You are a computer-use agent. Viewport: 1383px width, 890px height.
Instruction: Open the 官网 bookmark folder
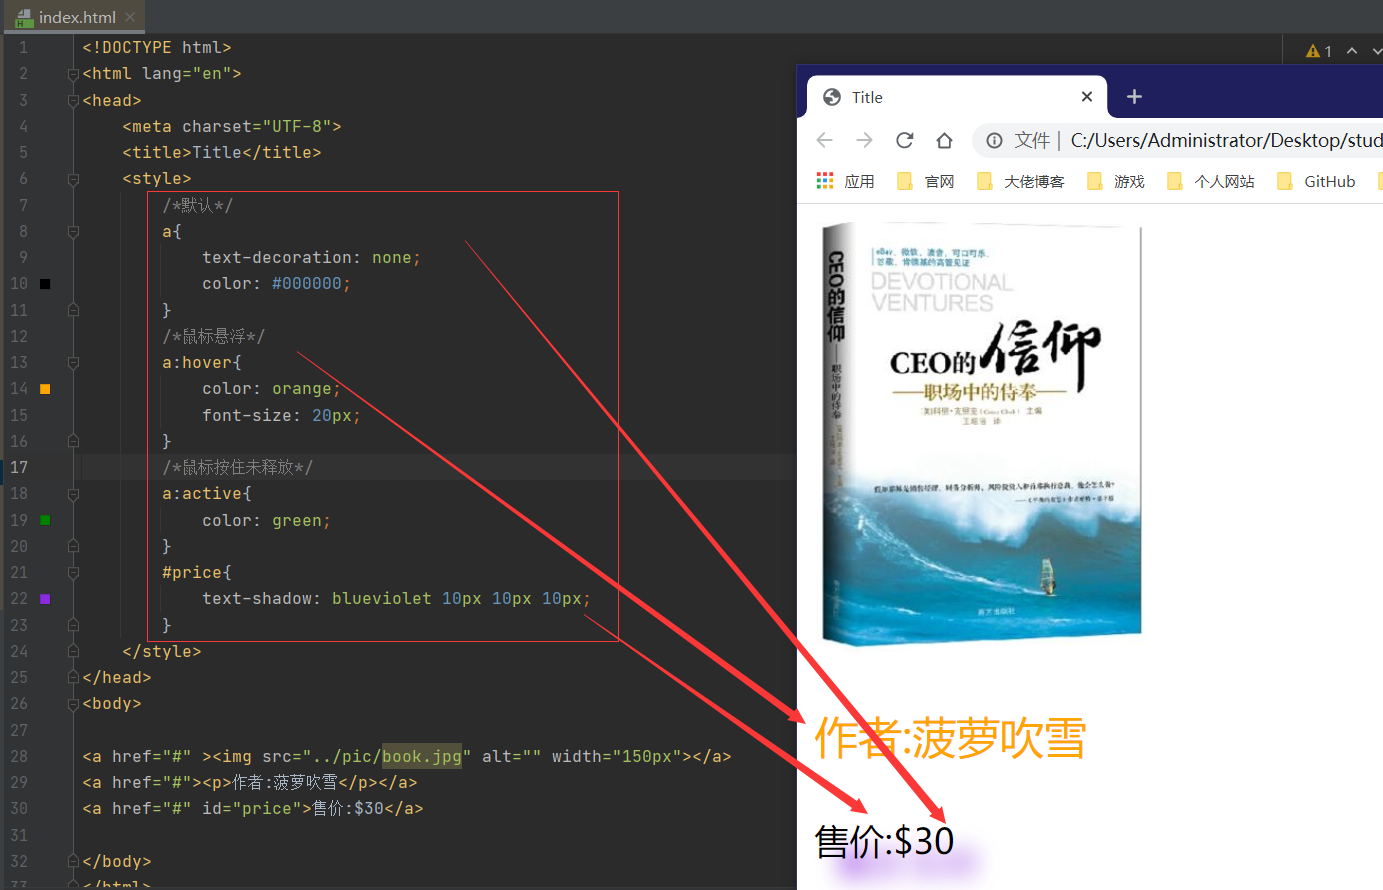(x=926, y=181)
